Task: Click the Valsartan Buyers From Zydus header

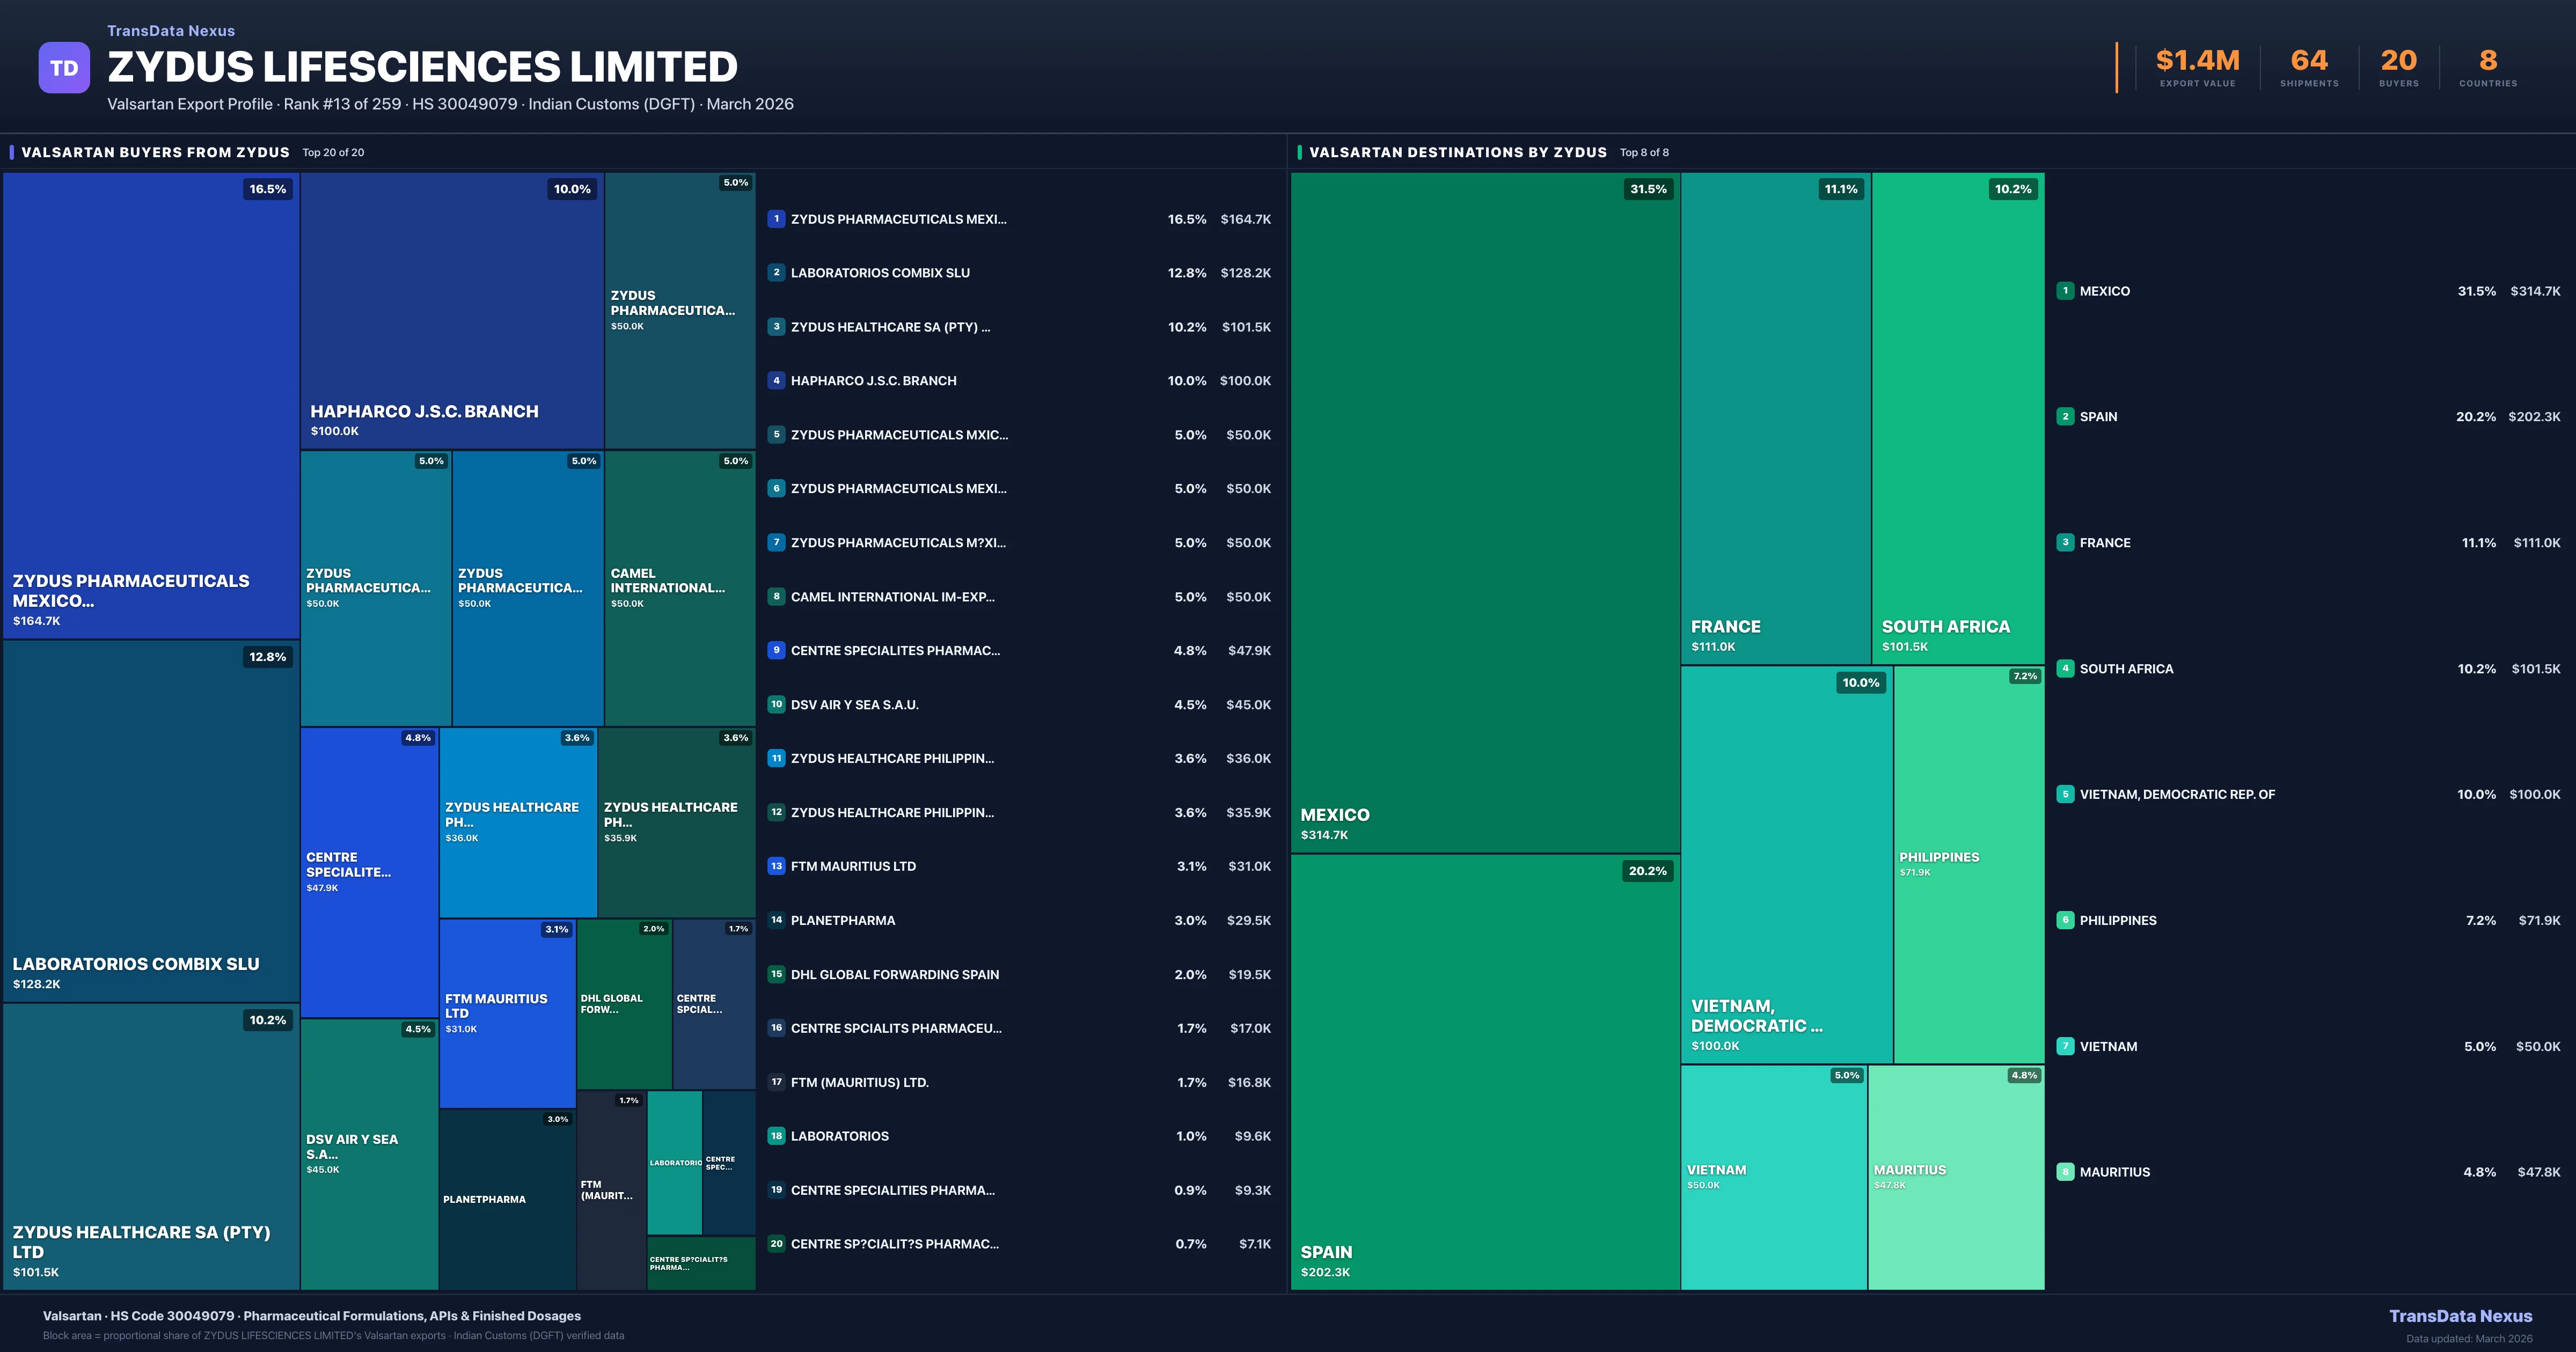Action: [155, 152]
